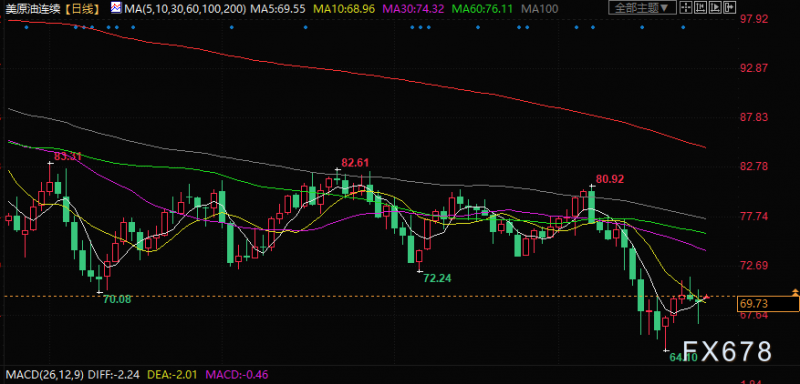800x384 pixels.
Task: Click the crosshair cursor toolbar icon
Action: 686,7
